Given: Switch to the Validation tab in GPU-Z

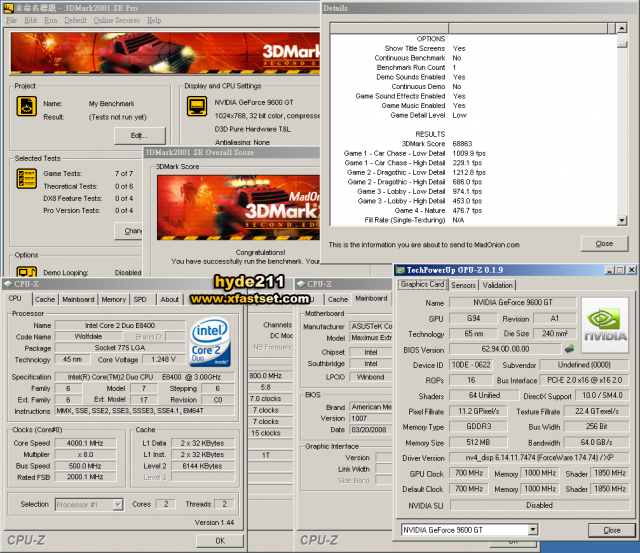Looking at the screenshot, I should 497,285.
